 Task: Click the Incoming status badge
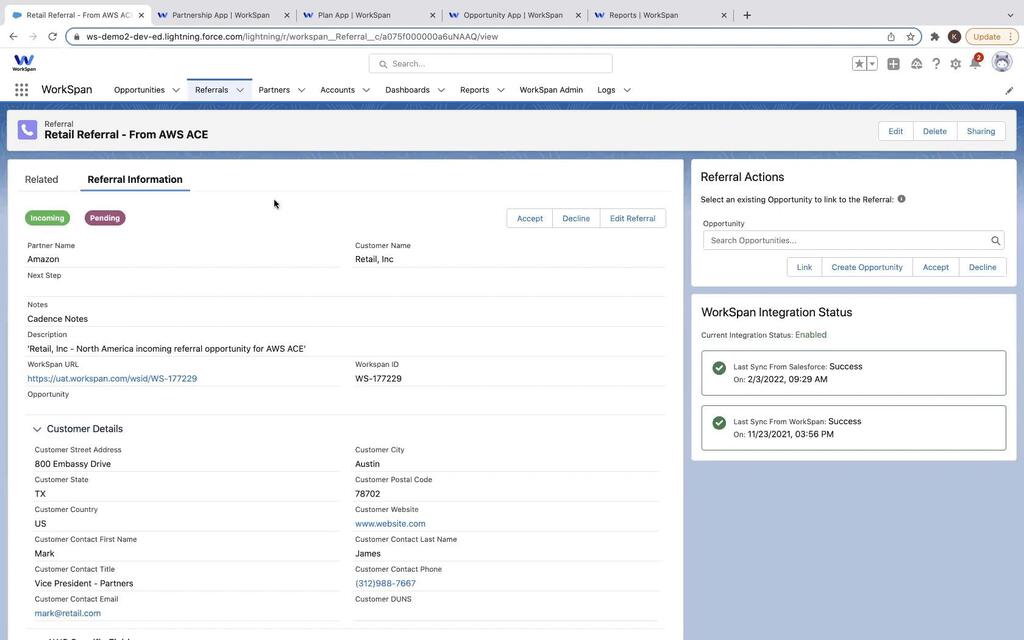pos(47,218)
